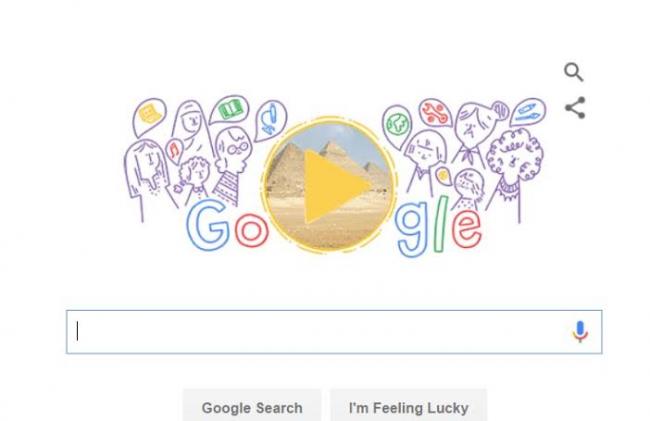The width and height of the screenshot is (650, 421).
Task: Click the red music note speech bubble
Action: coord(175,151)
